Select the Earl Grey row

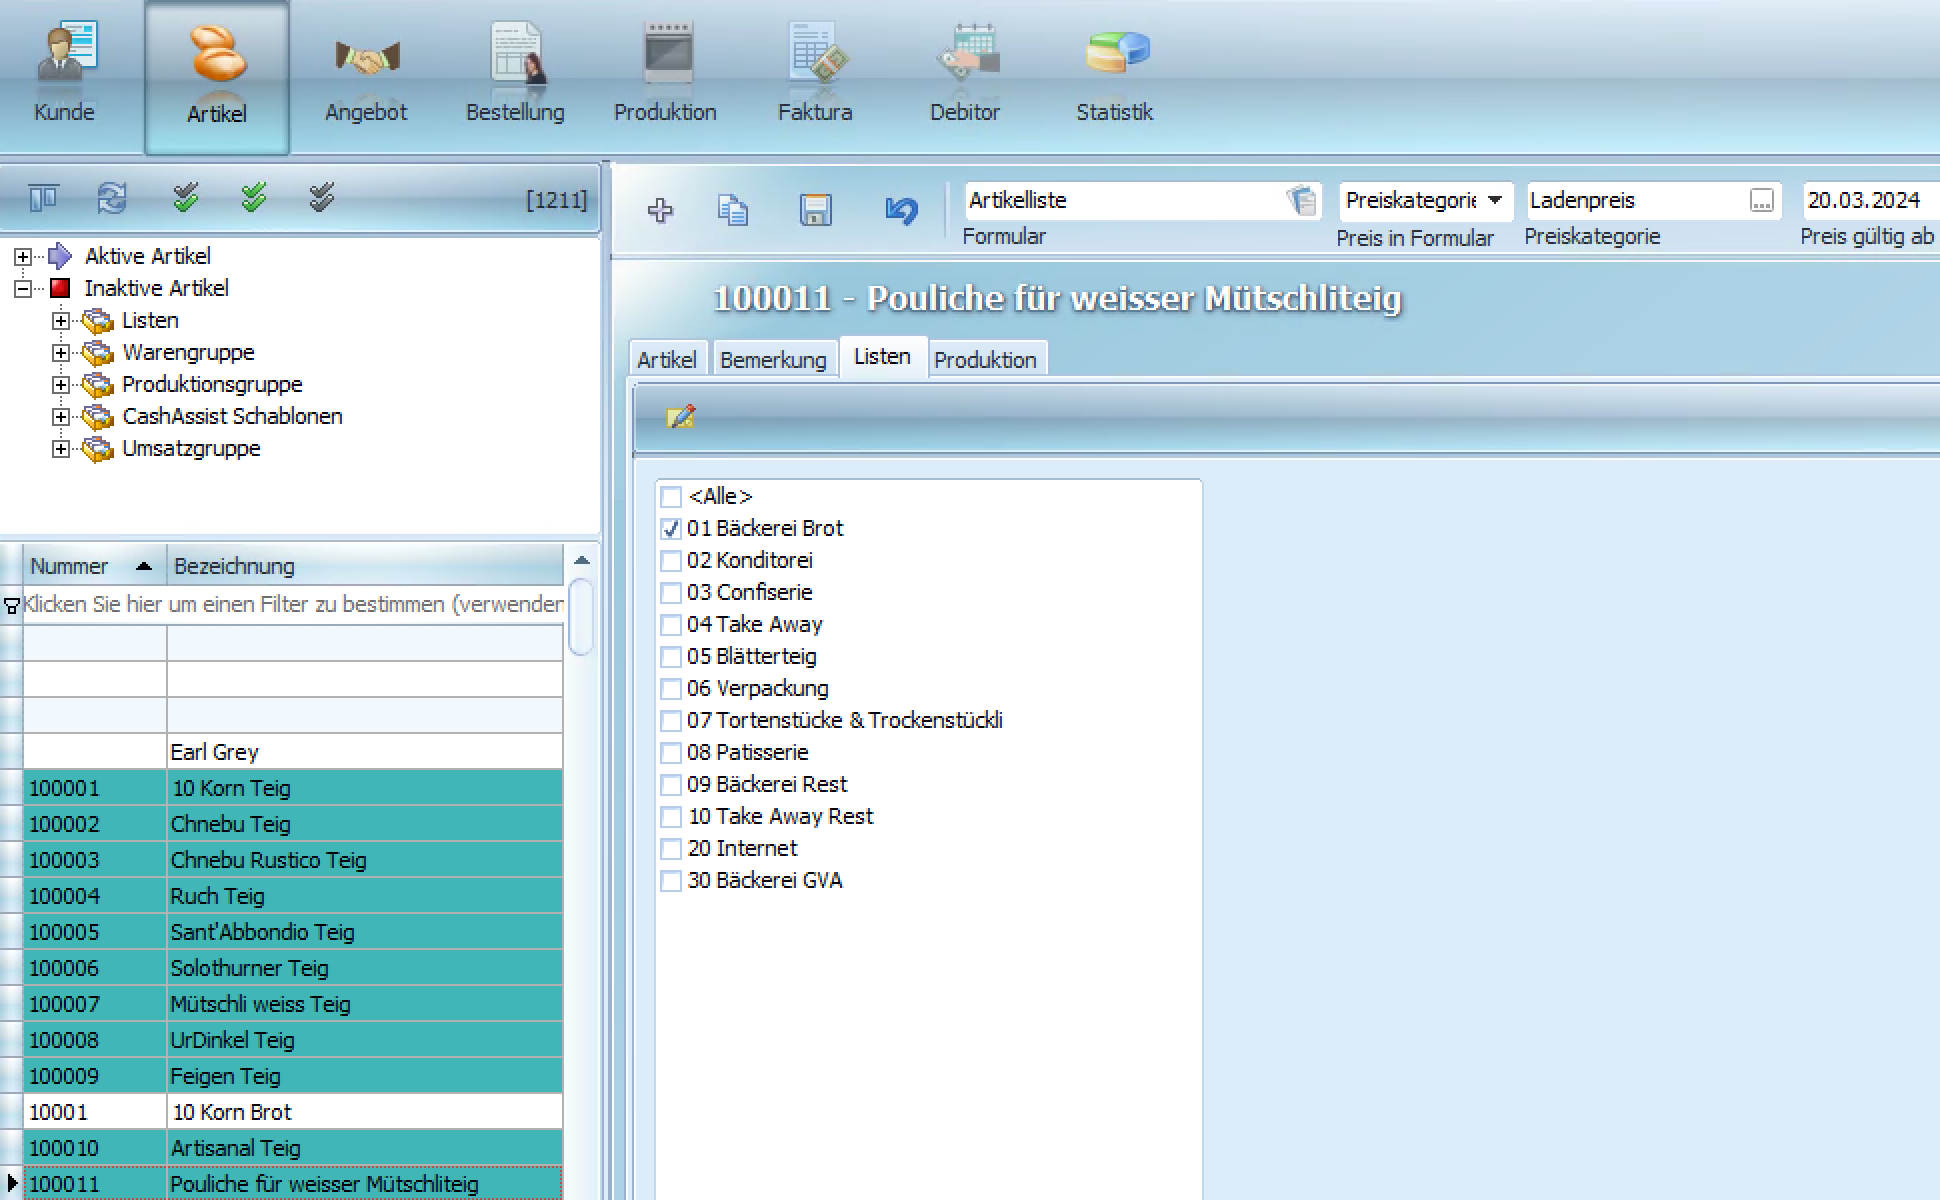pos(293,752)
